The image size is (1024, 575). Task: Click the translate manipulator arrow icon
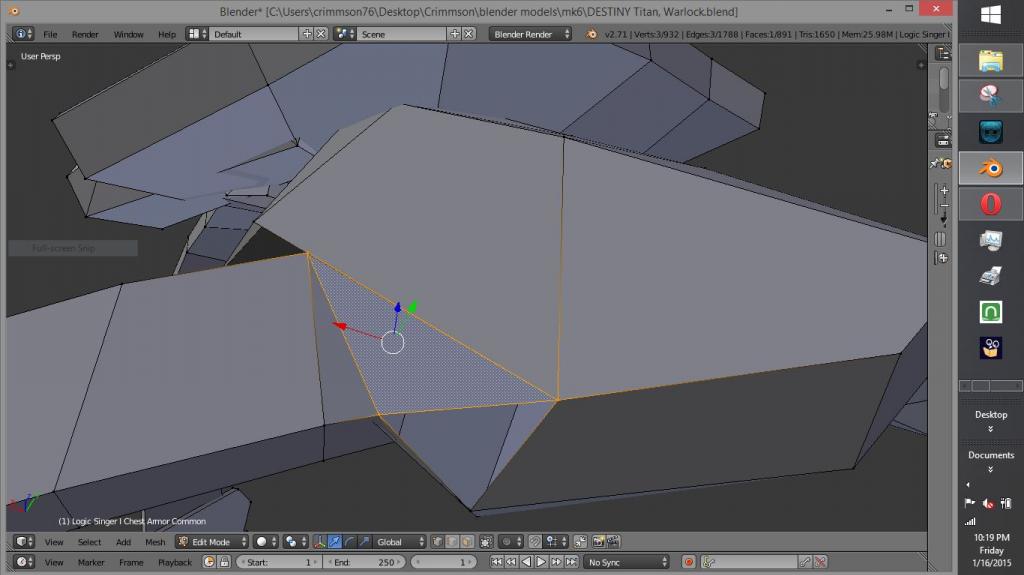click(335, 542)
